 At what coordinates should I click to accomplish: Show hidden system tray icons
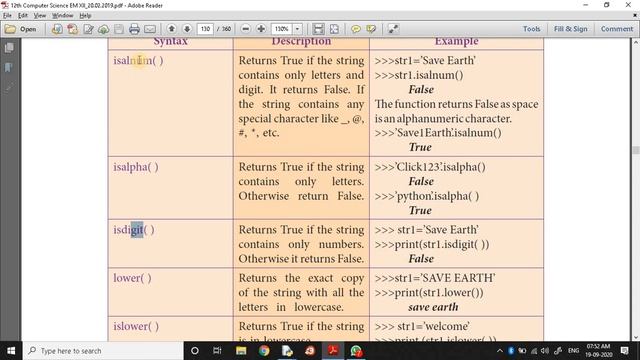tap(500, 351)
